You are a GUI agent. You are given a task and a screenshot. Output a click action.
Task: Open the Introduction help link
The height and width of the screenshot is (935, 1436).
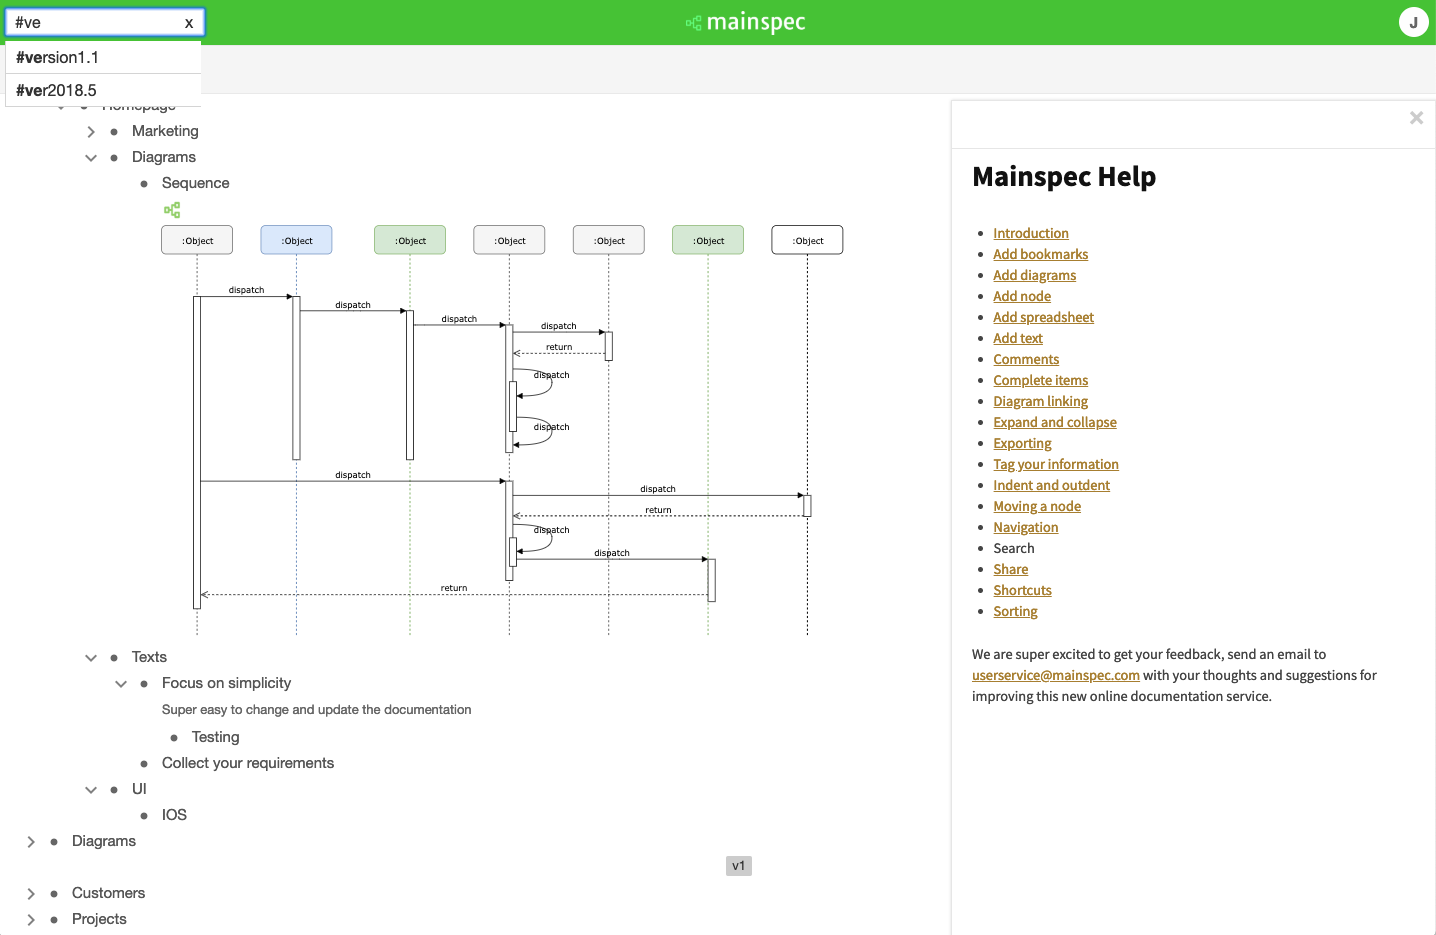1031,233
